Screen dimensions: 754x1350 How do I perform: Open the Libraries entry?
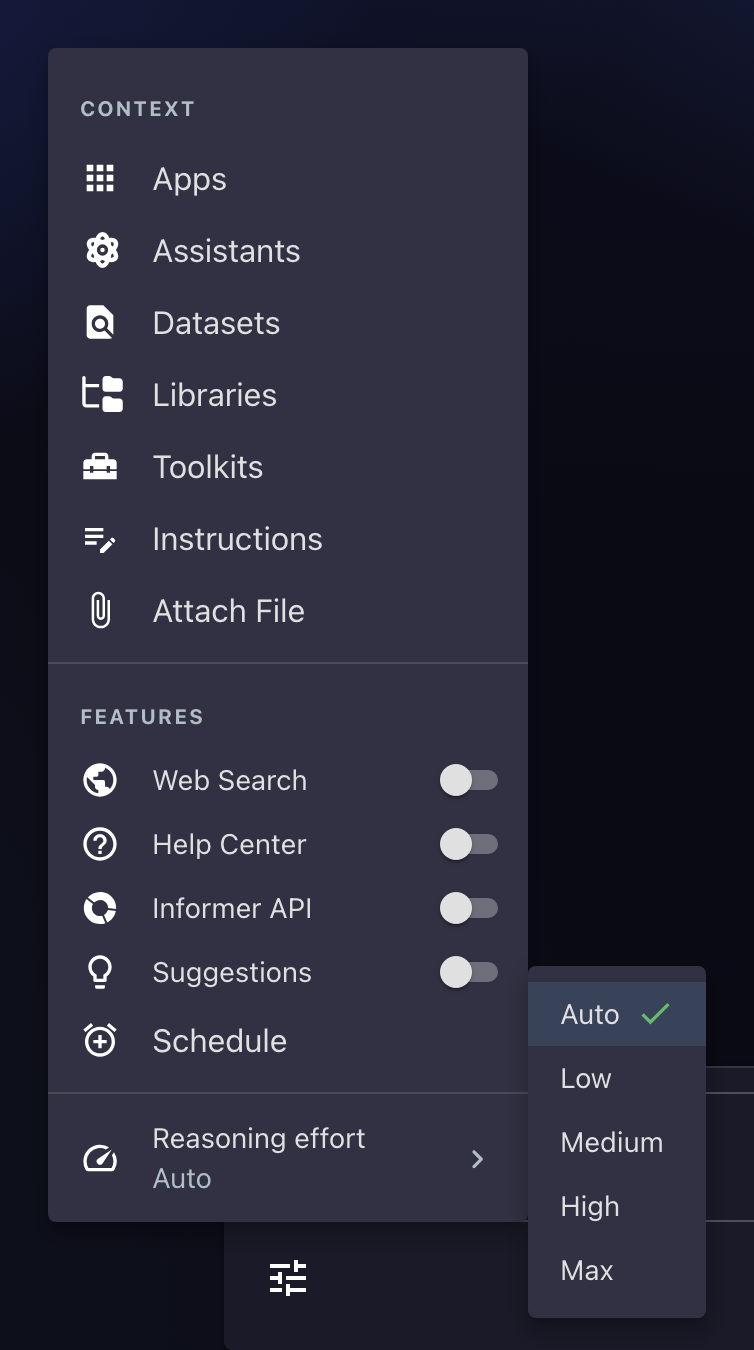point(288,395)
